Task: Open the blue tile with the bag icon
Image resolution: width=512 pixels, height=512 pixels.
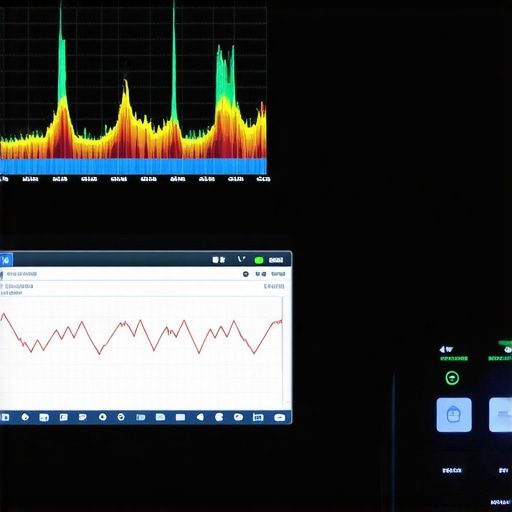Action: (454, 415)
